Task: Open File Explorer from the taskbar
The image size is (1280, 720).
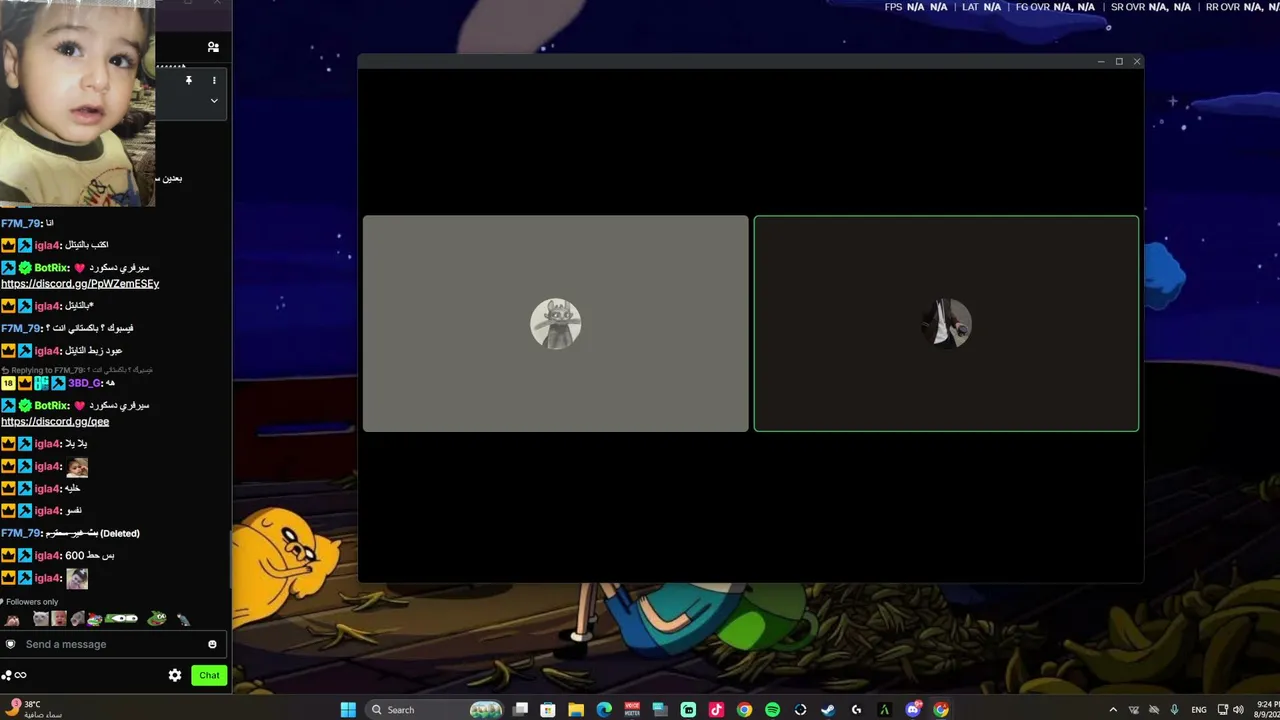Action: [x=576, y=710]
